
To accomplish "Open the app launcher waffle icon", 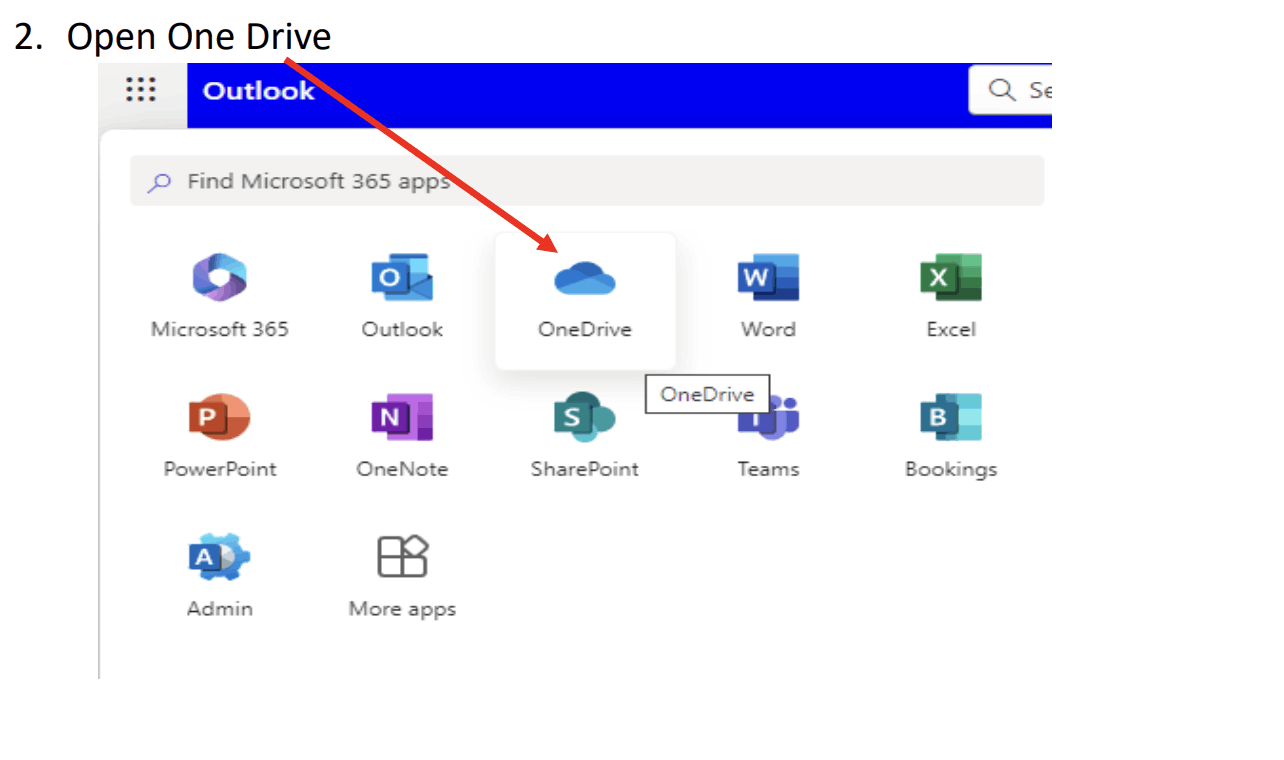I will 141,90.
